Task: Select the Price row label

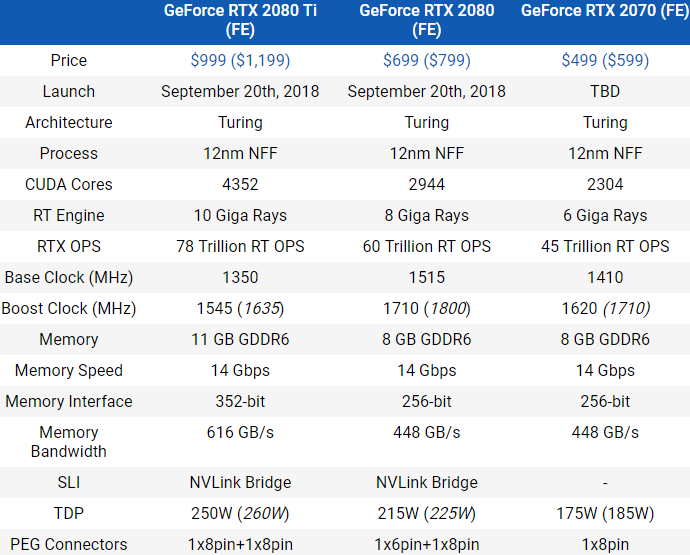Action: tap(69, 60)
